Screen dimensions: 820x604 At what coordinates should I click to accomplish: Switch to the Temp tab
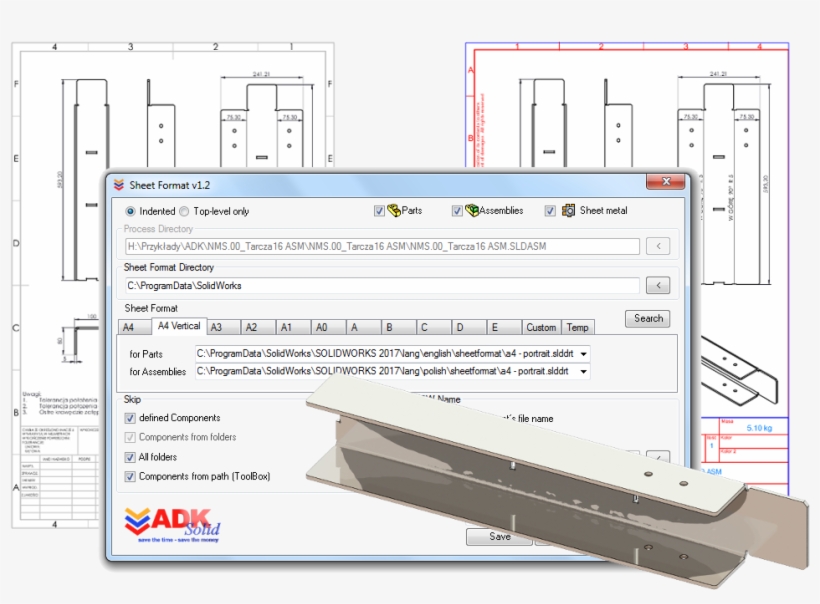(x=578, y=327)
